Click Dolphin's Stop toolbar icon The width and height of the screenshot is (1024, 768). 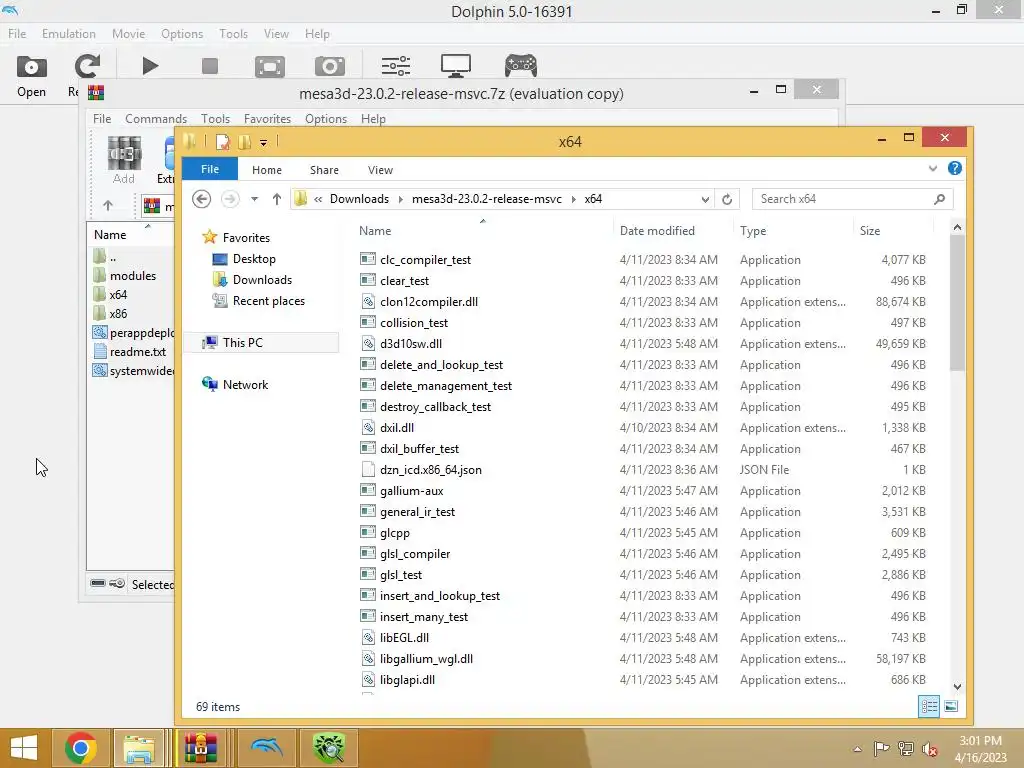pyautogui.click(x=210, y=66)
